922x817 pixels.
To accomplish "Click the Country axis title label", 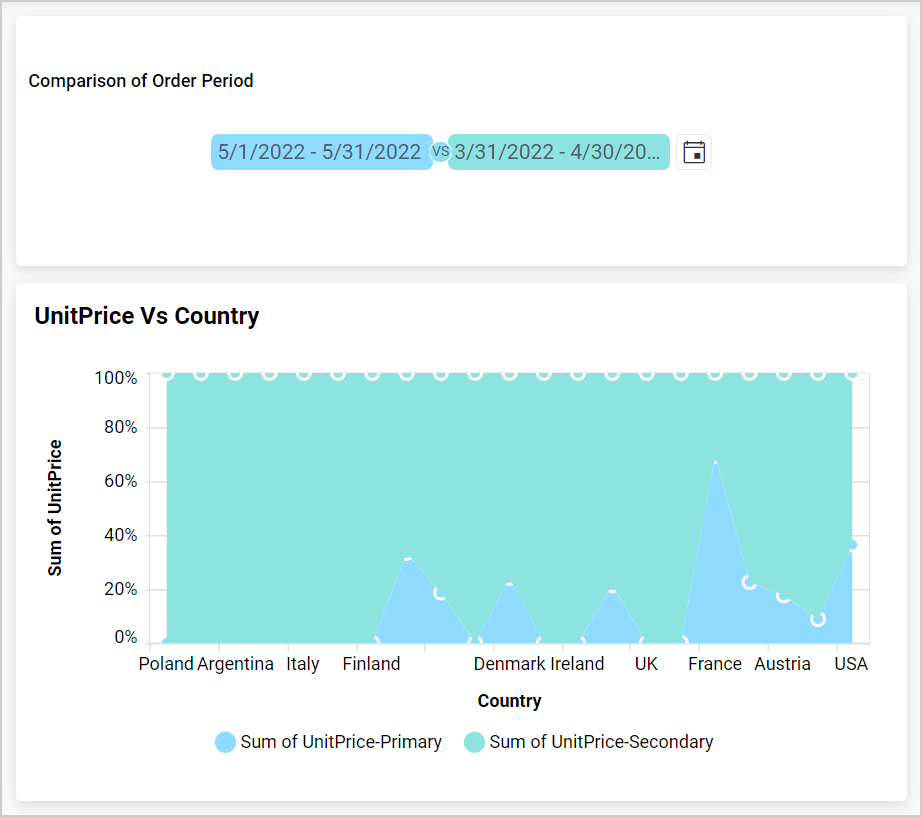I will click(x=509, y=701).
